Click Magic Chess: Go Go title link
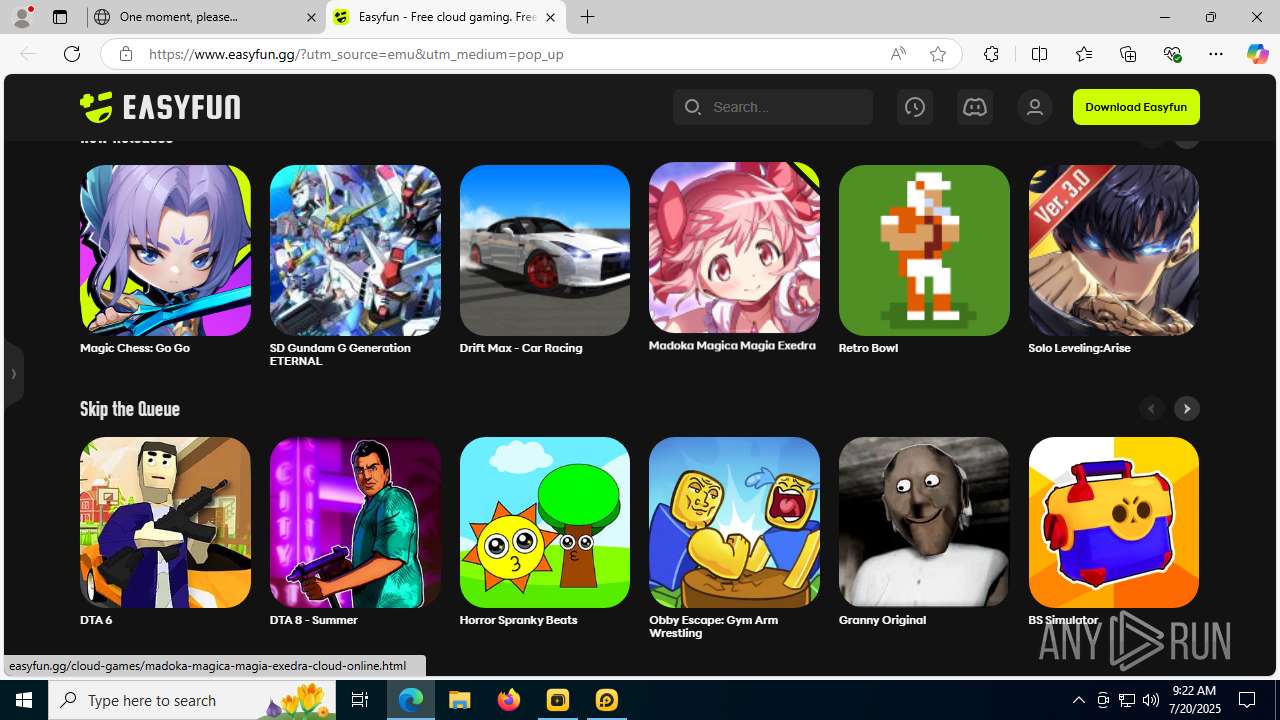Screen dimensions: 1280x720 [135, 348]
